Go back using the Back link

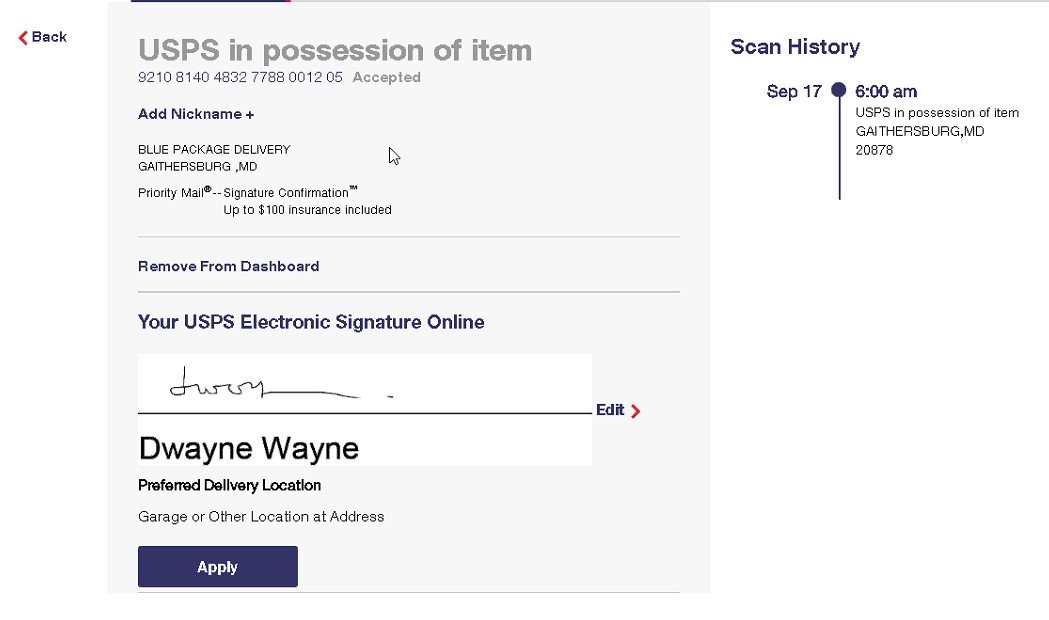[43, 37]
